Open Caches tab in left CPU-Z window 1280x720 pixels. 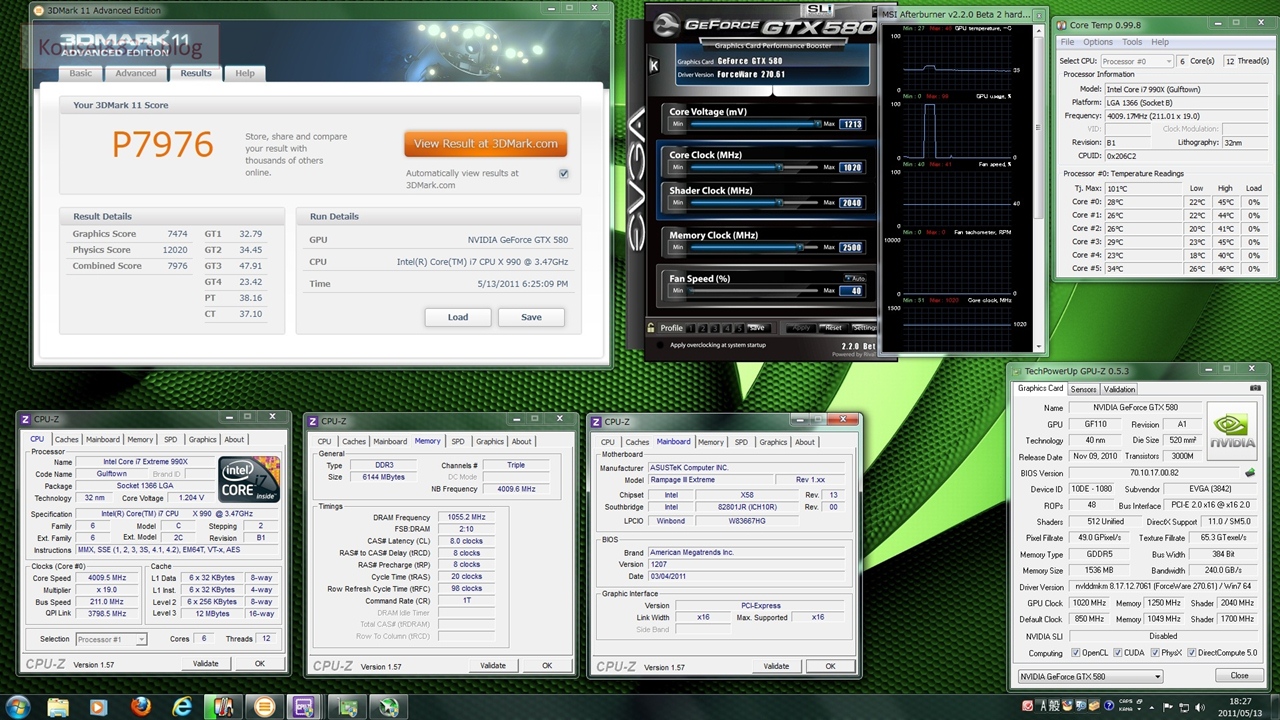tap(66, 439)
